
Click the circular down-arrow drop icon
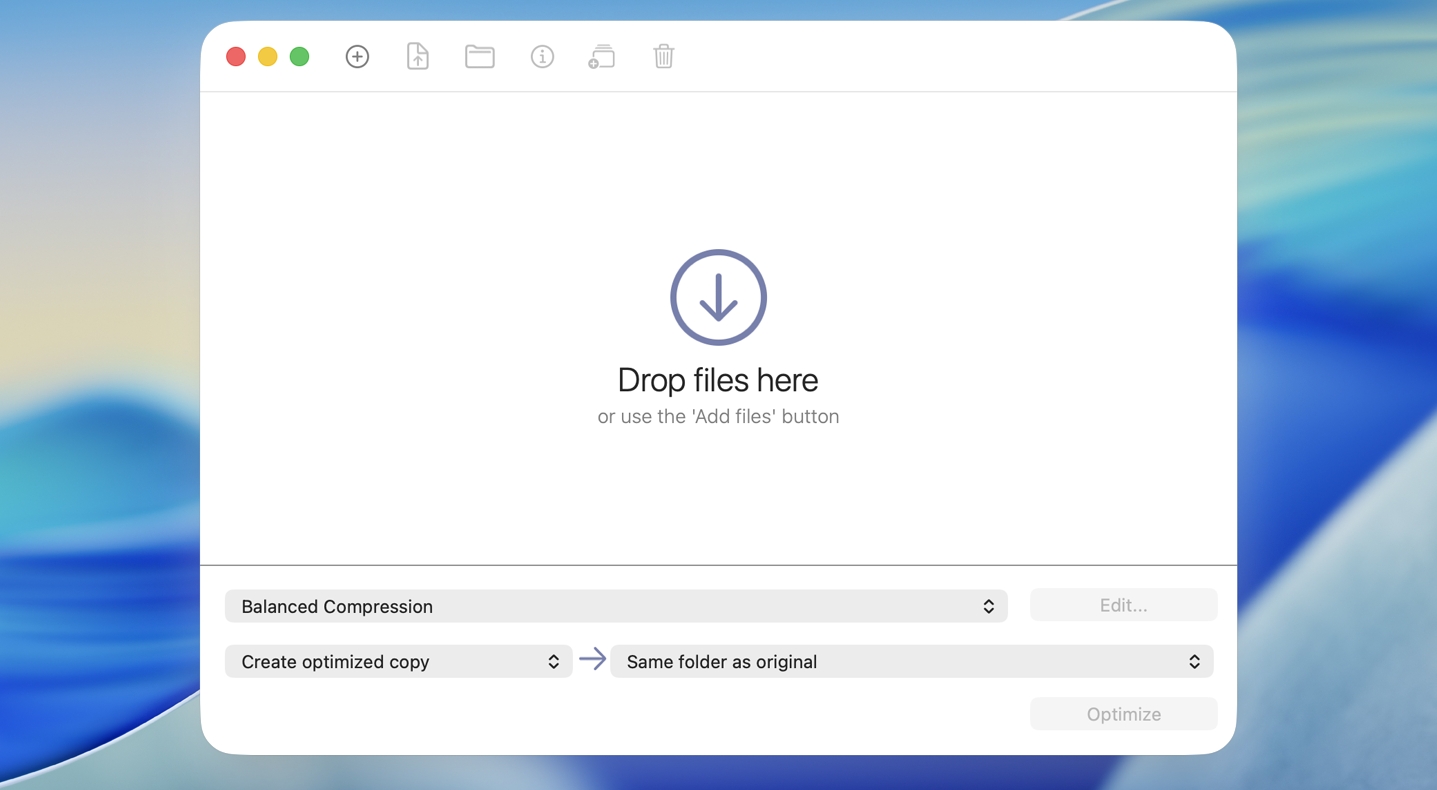718,297
